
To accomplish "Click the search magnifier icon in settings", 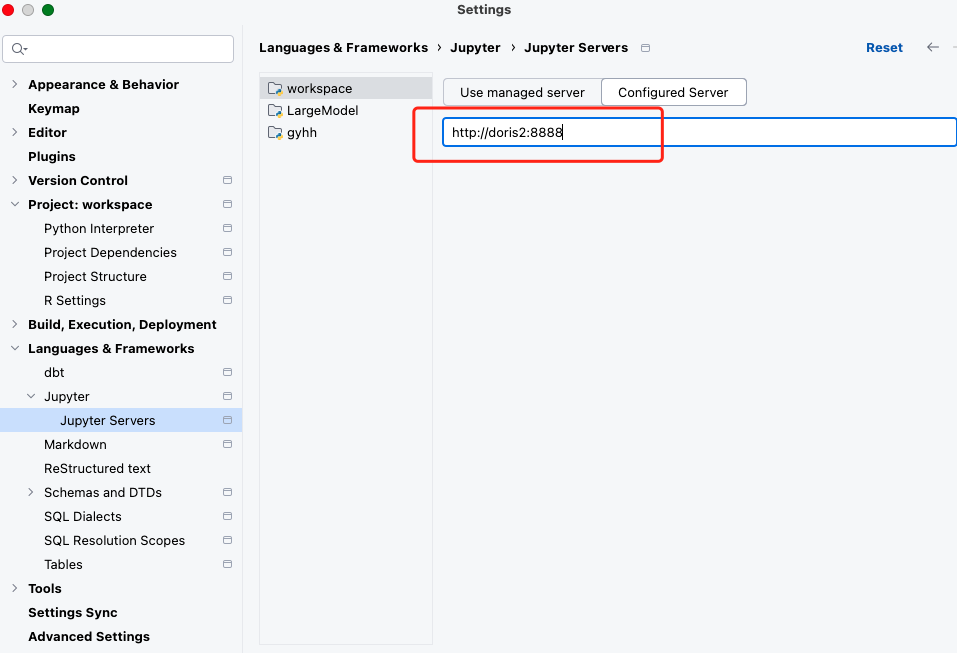I will pos(19,49).
